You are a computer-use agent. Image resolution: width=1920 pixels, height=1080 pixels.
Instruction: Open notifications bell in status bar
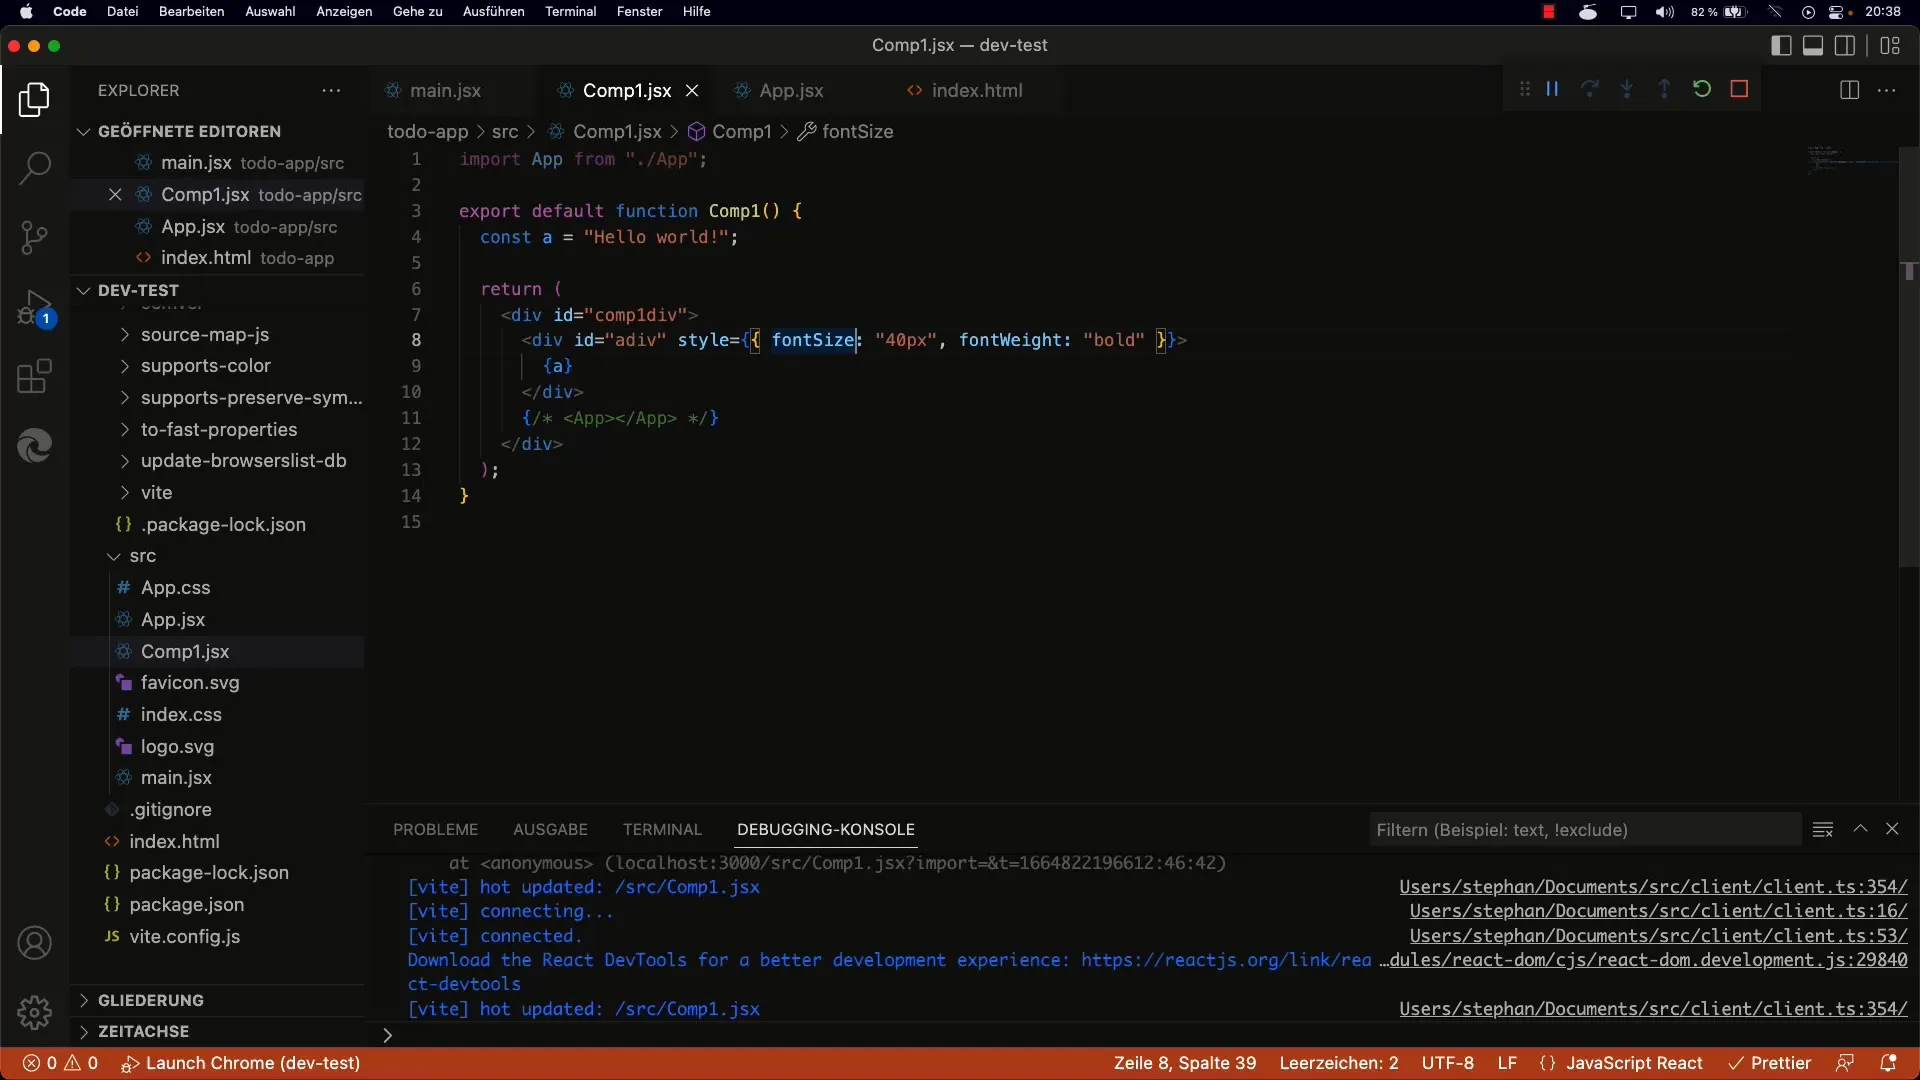point(1888,1063)
